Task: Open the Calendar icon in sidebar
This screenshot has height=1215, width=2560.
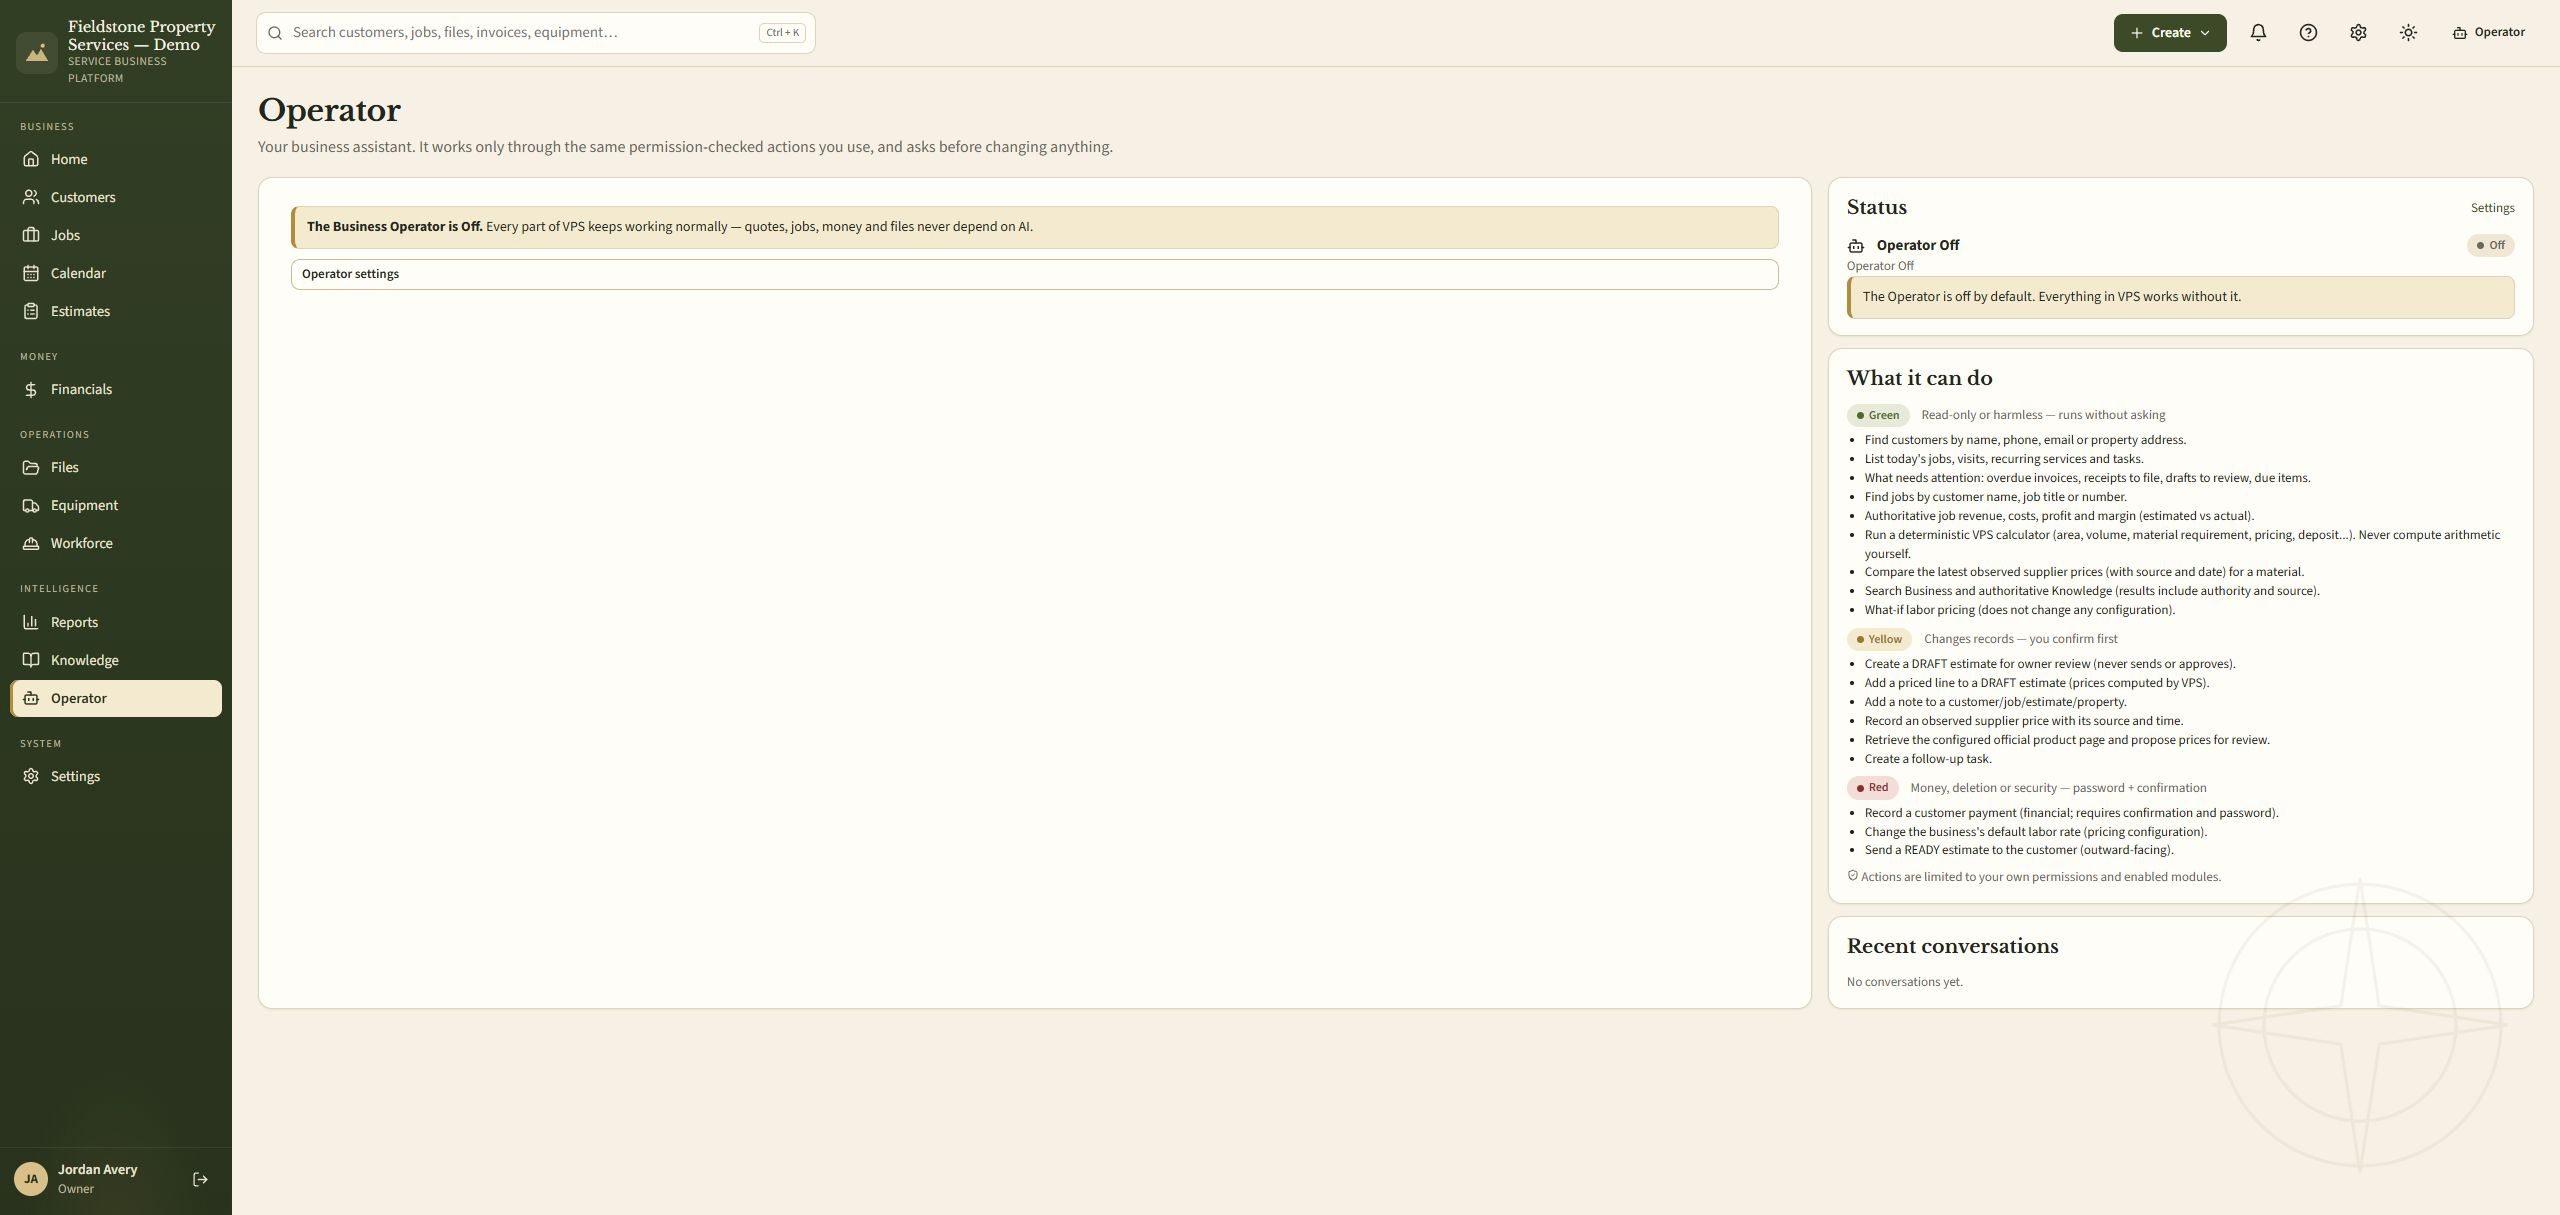Action: pos(31,273)
